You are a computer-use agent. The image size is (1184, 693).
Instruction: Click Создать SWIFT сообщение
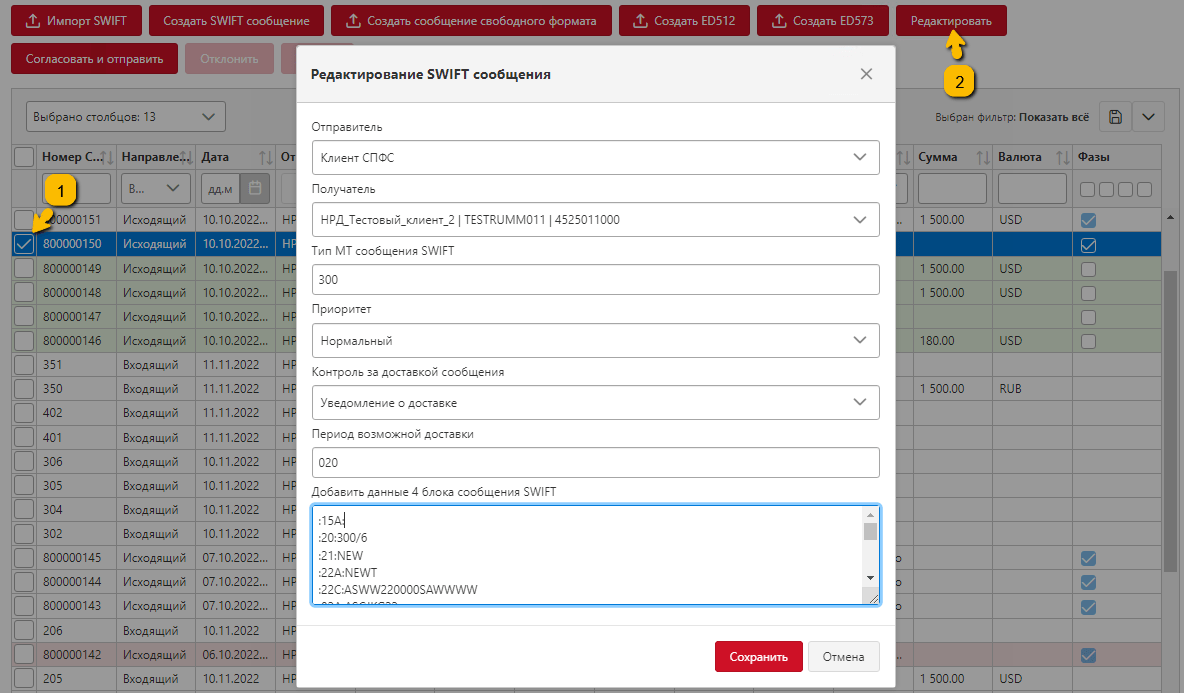coord(236,20)
